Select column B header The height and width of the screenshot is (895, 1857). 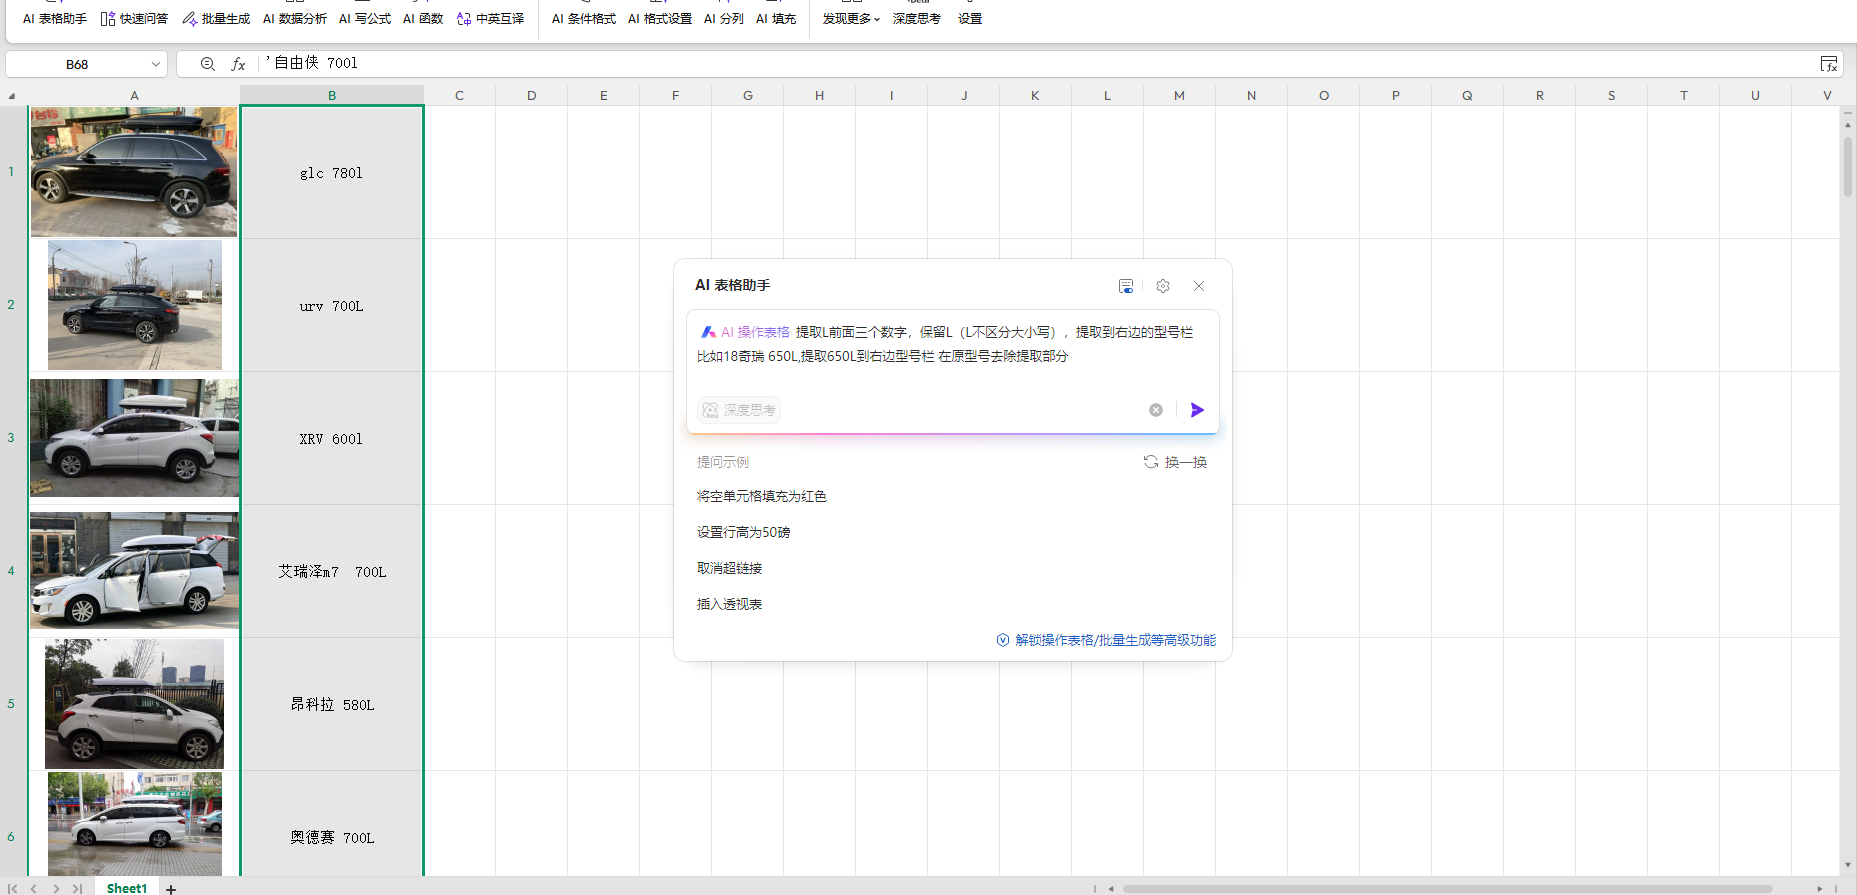pos(332,96)
